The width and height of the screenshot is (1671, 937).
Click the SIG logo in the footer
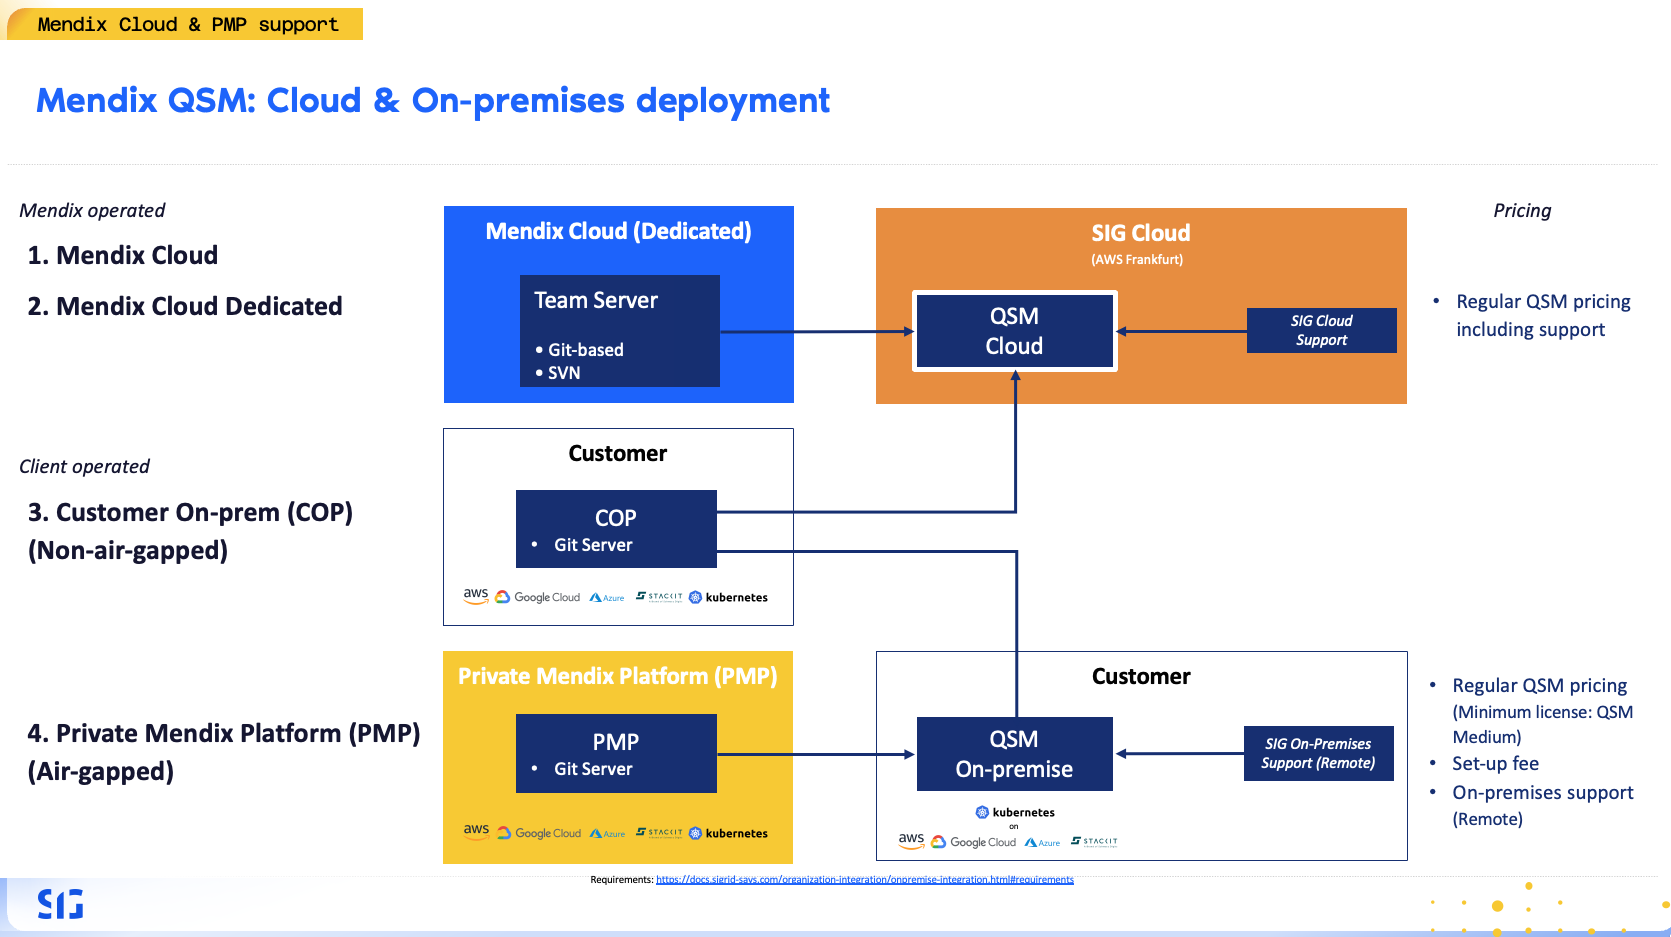60,904
